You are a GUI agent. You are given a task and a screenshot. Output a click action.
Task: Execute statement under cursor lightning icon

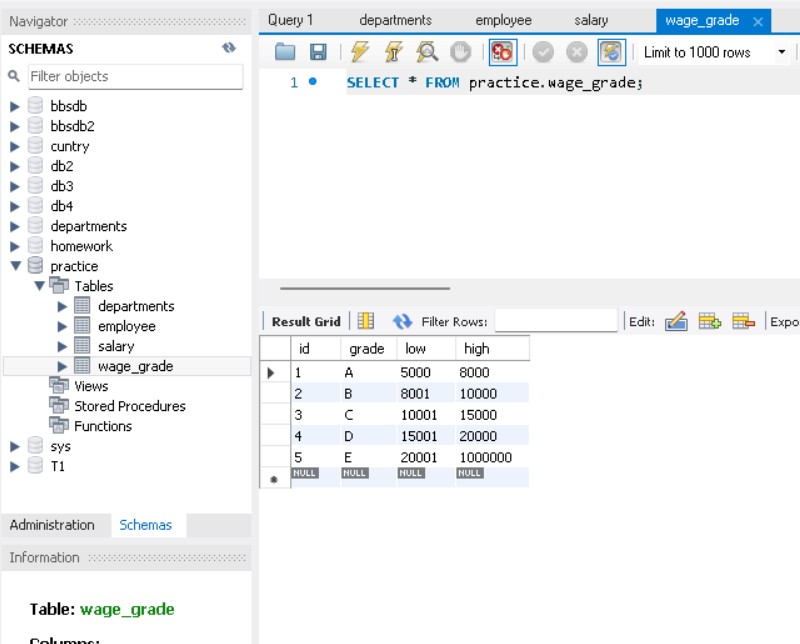pos(393,52)
